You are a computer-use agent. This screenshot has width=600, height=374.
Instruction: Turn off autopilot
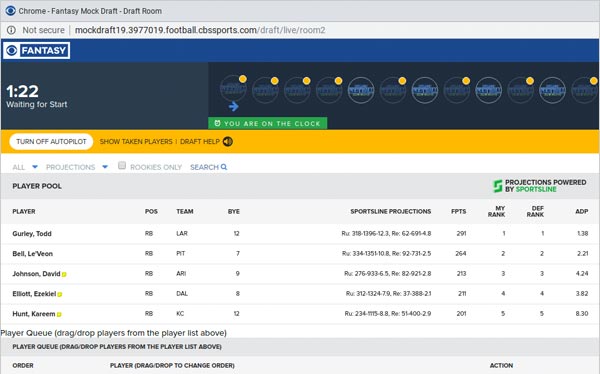tap(51, 142)
